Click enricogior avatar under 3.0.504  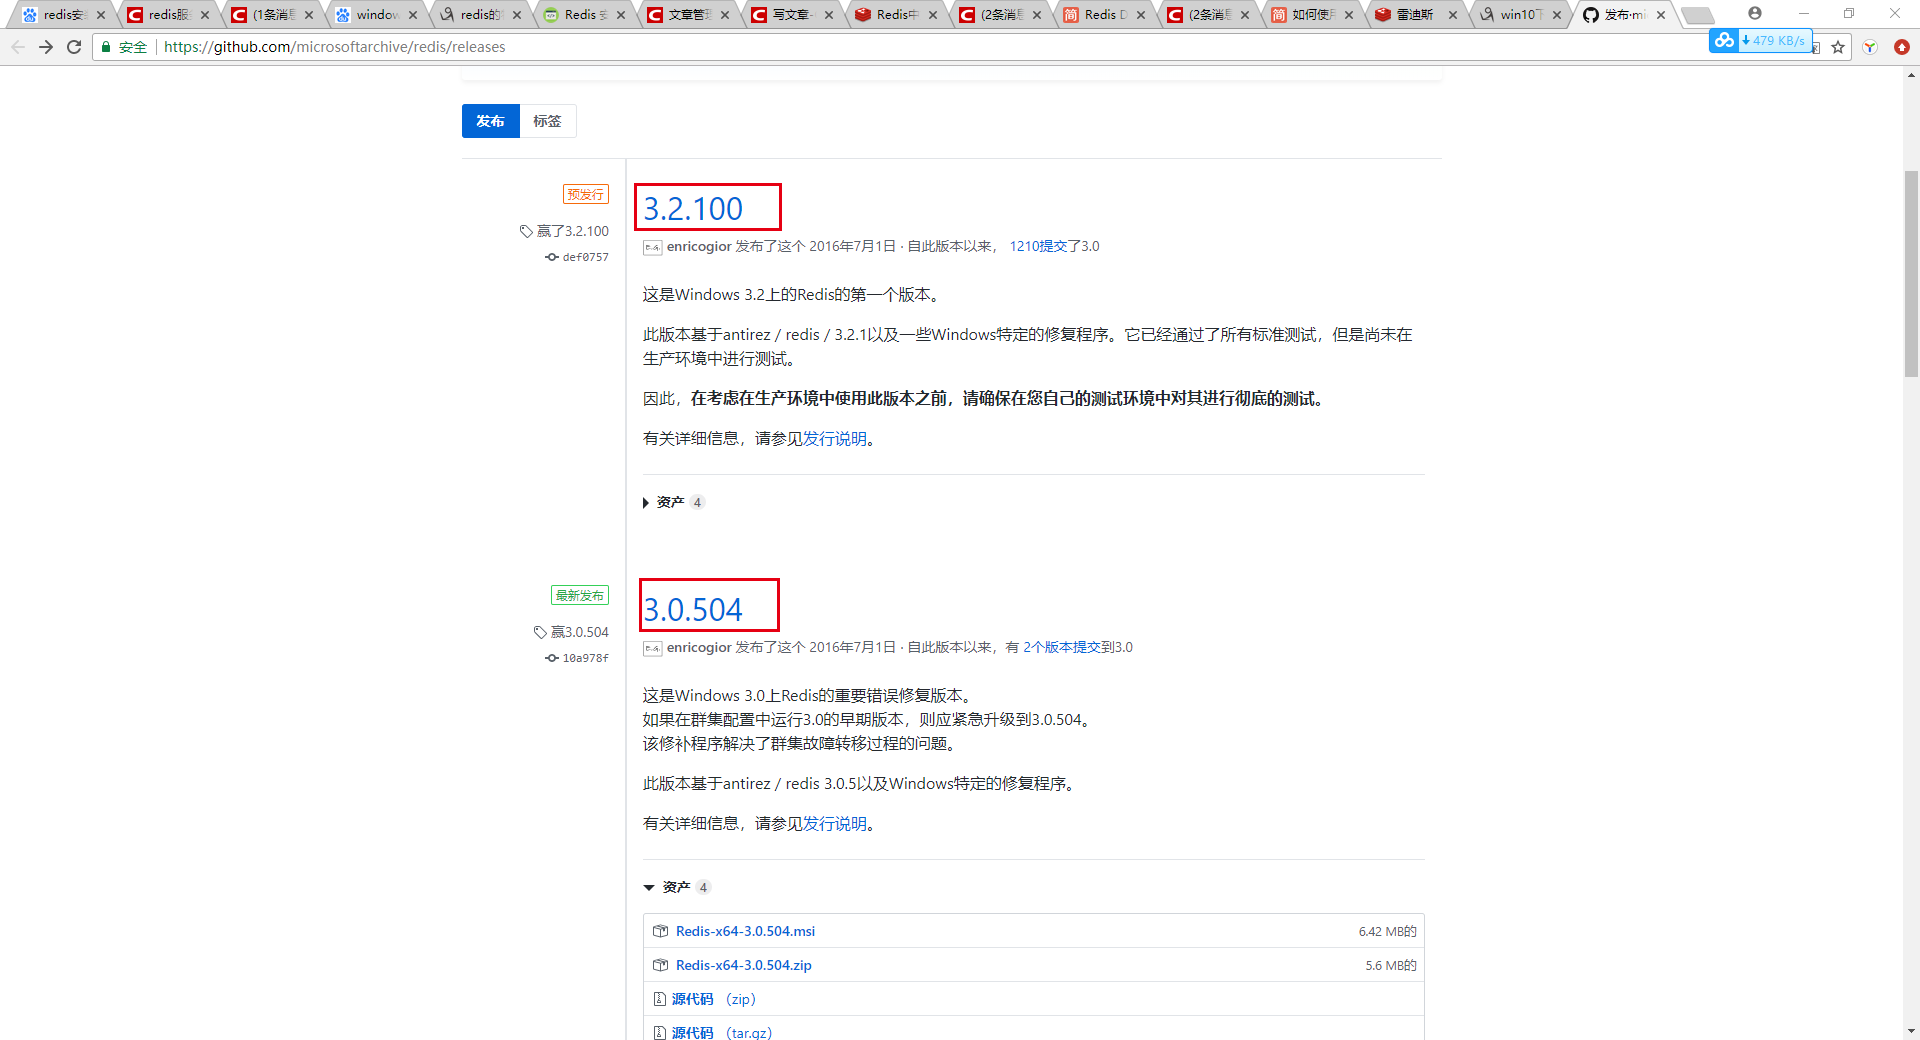coord(653,648)
